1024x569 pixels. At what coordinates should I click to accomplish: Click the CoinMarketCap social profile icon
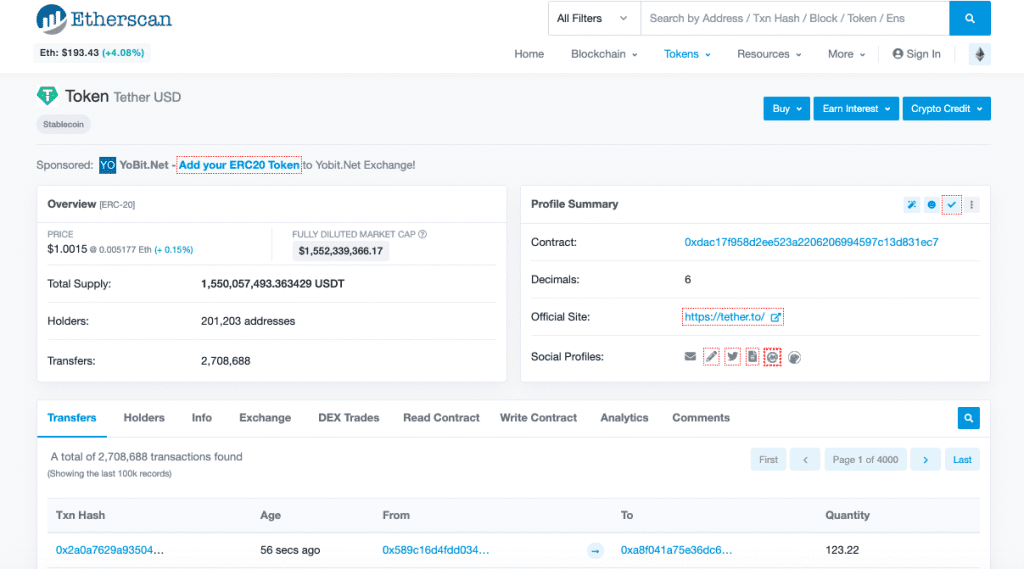[773, 357]
